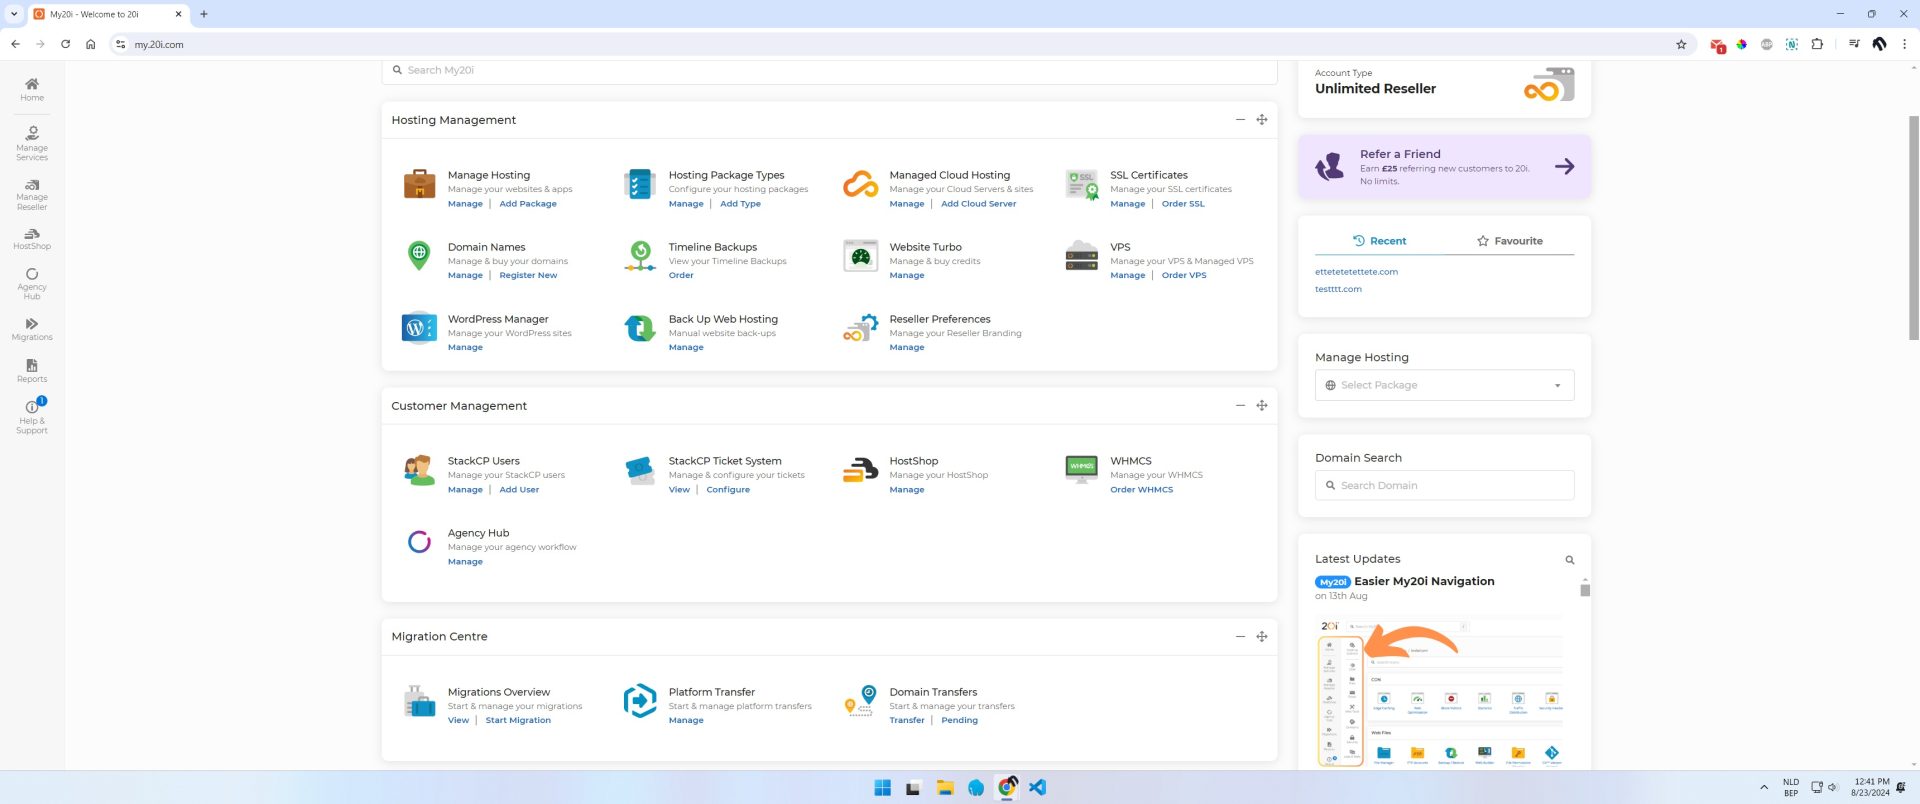The height and width of the screenshot is (804, 1920).
Task: Click the Add Package link
Action: (x=528, y=204)
